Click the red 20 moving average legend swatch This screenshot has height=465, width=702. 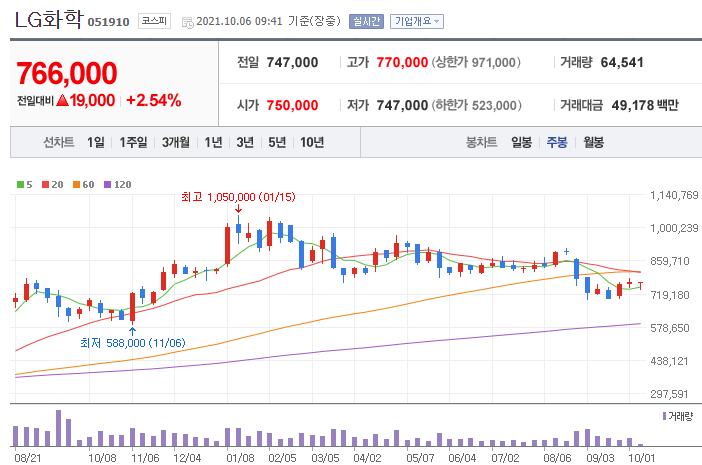[x=45, y=184]
